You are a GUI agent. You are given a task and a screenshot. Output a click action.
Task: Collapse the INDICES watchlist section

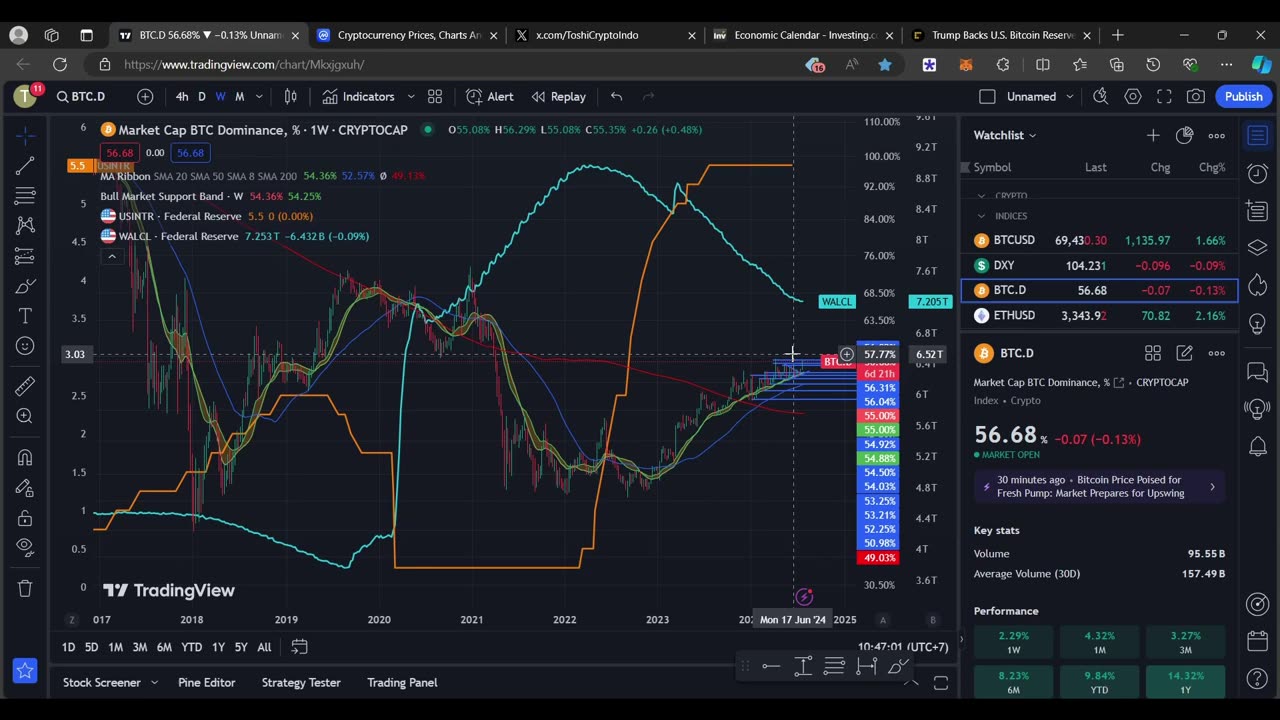click(x=981, y=216)
